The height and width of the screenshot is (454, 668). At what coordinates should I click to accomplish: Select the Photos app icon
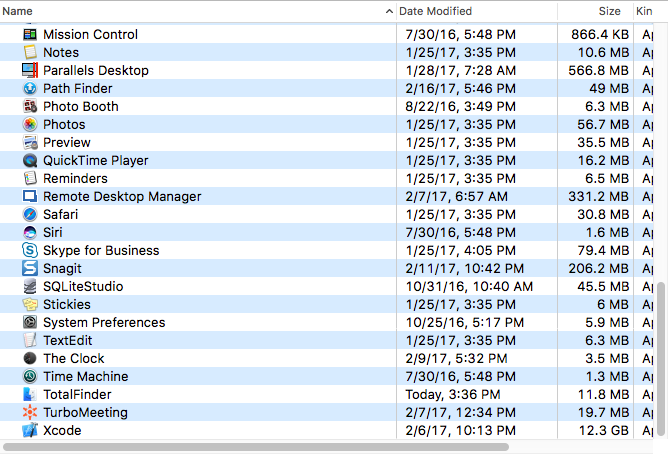click(x=30, y=124)
